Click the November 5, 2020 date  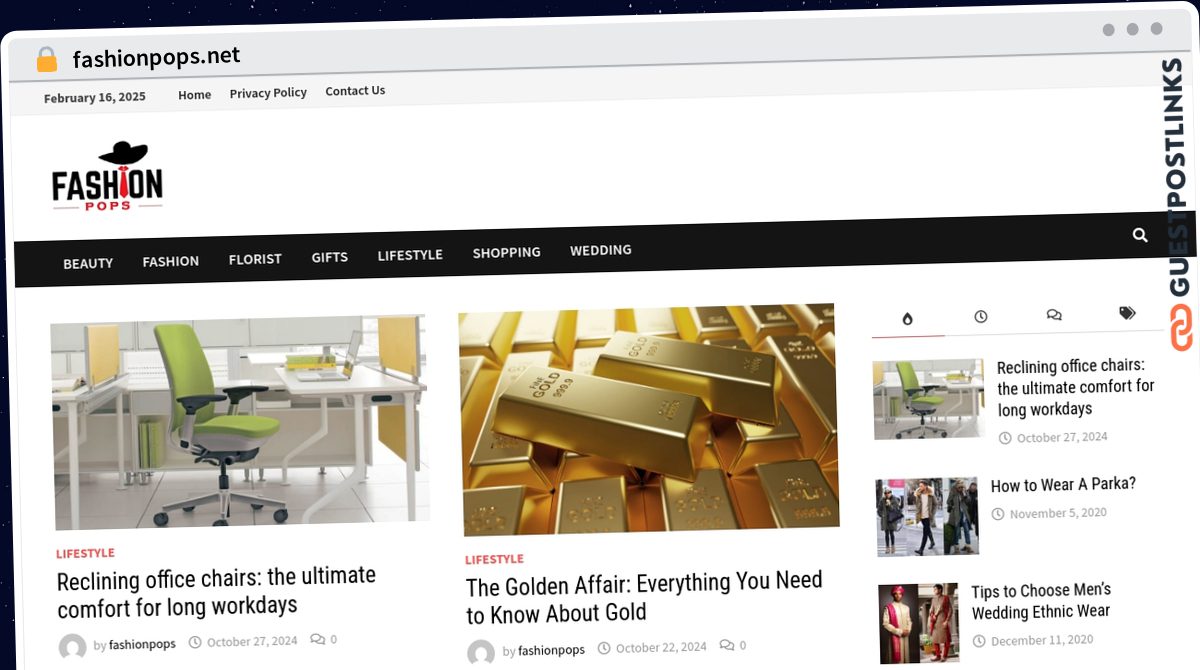tap(1058, 513)
